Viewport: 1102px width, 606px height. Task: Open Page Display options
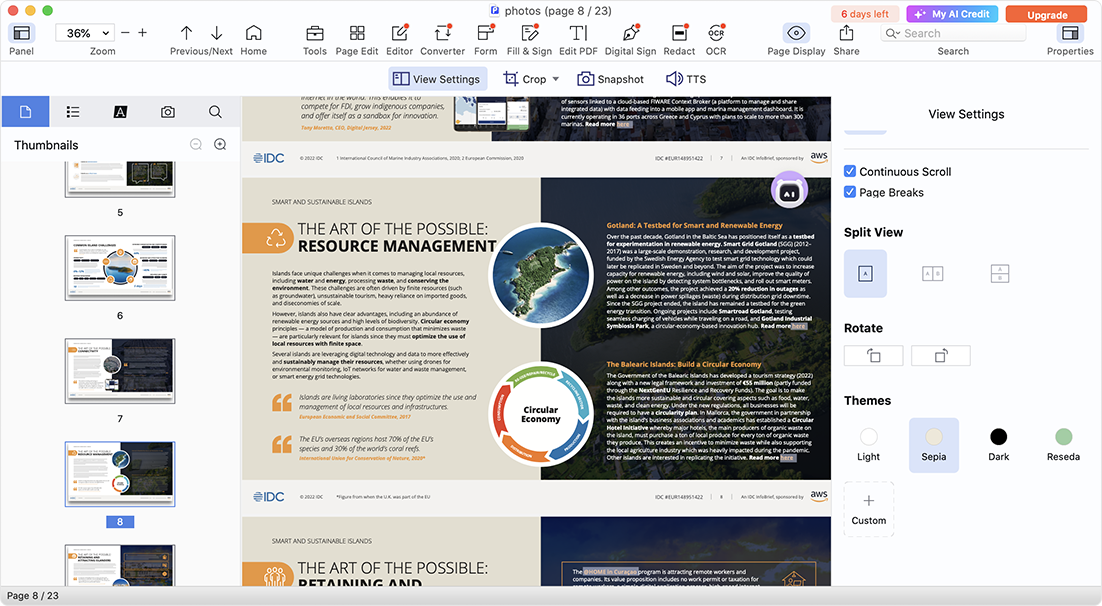pos(796,33)
